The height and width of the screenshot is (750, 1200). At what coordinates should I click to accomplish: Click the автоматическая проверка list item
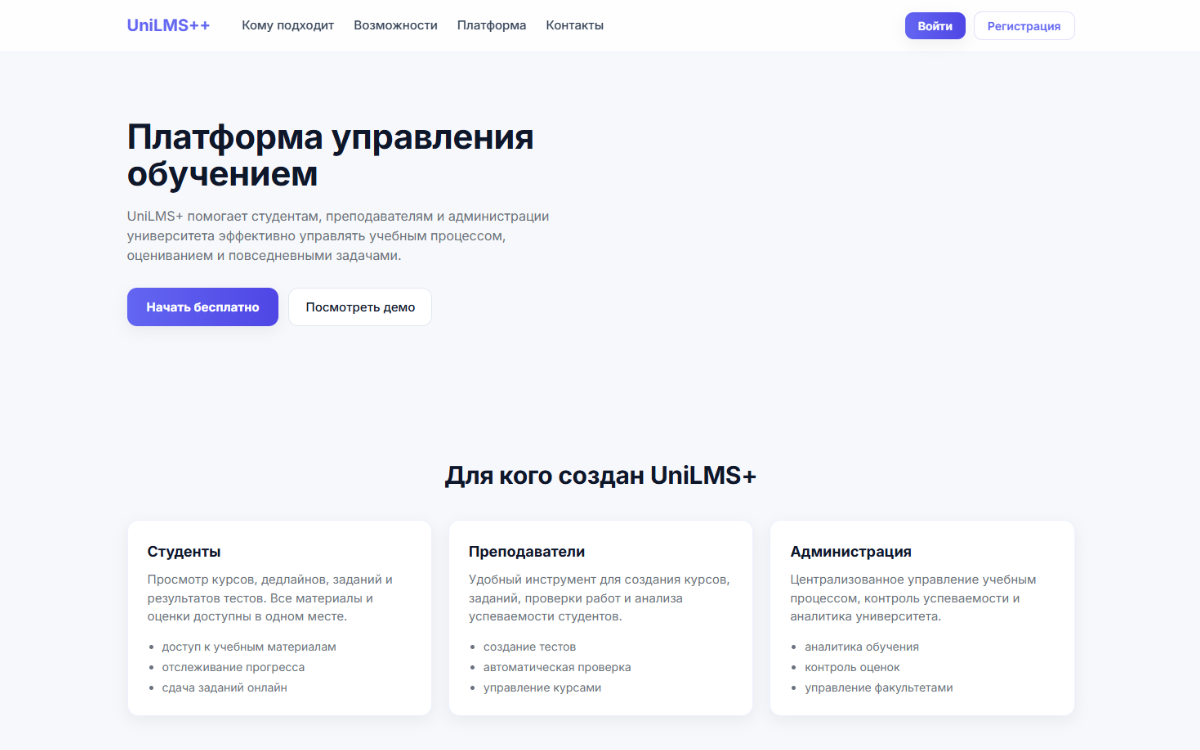557,667
